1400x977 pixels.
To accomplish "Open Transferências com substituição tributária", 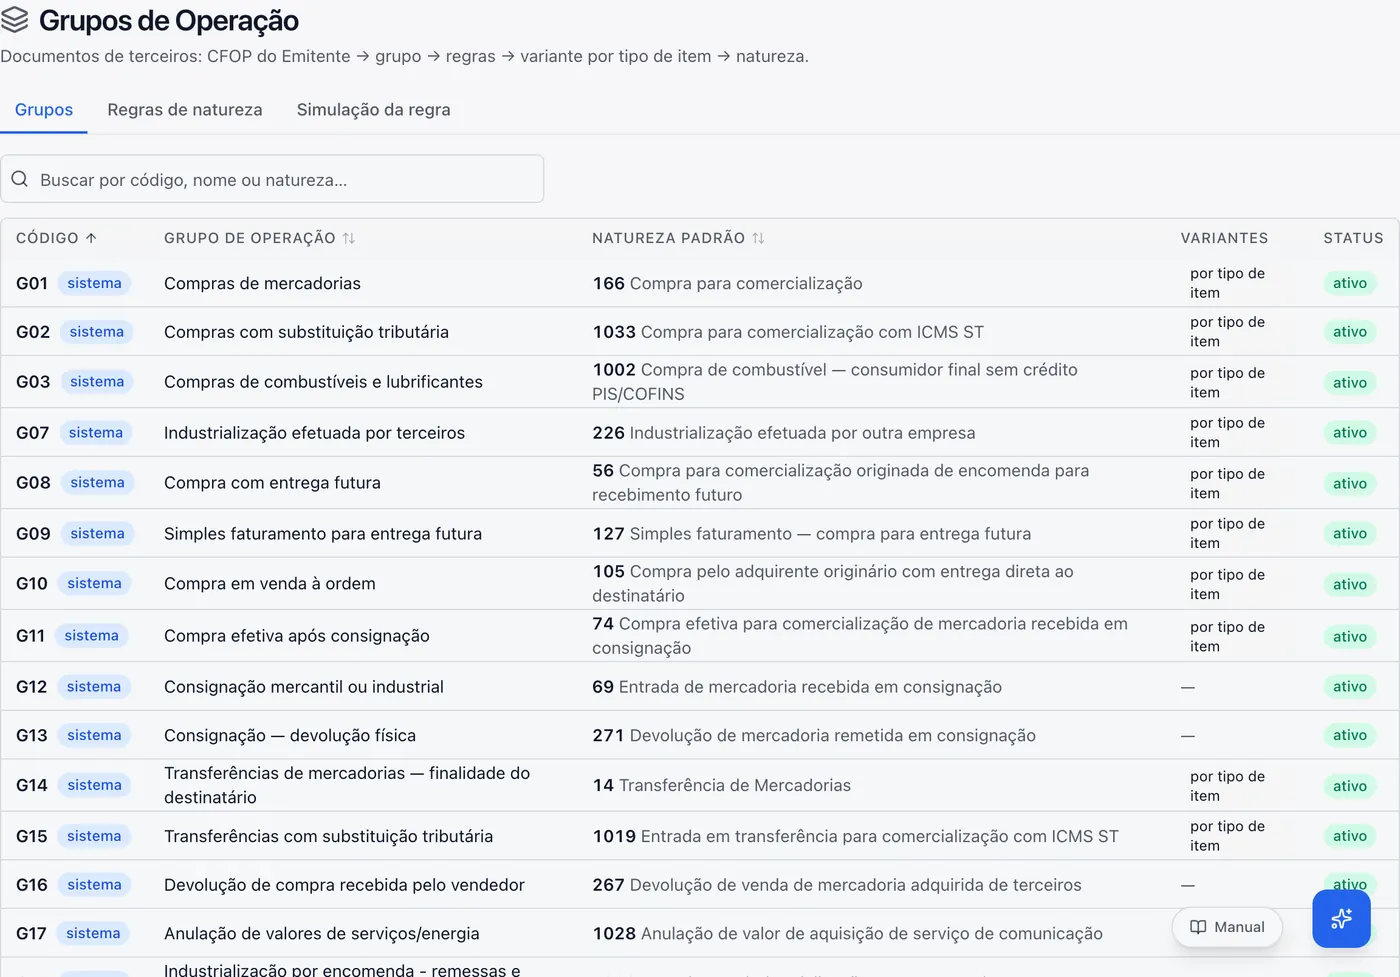I will tap(328, 836).
